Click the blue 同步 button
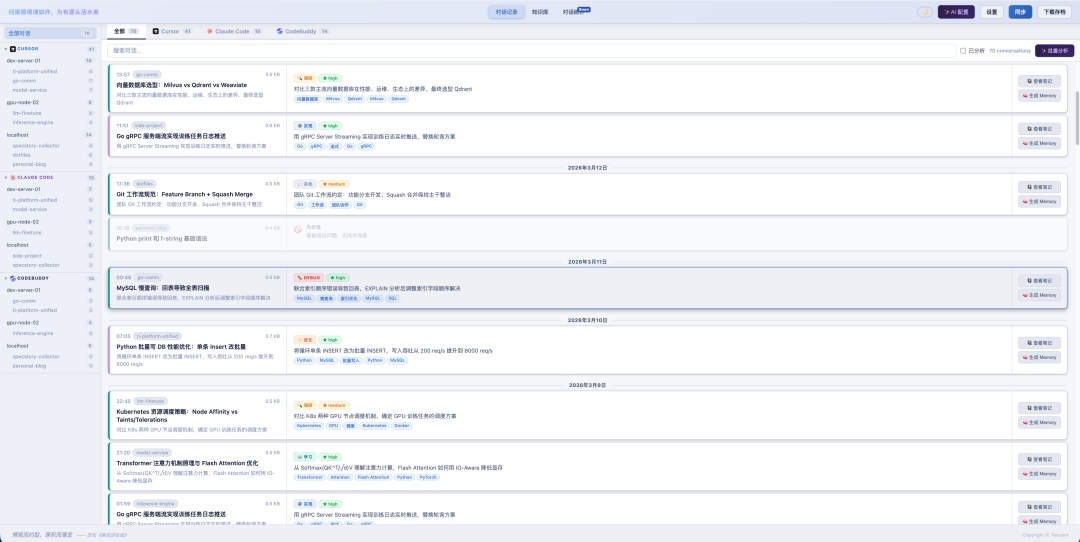1080x542 pixels. [1021, 12]
